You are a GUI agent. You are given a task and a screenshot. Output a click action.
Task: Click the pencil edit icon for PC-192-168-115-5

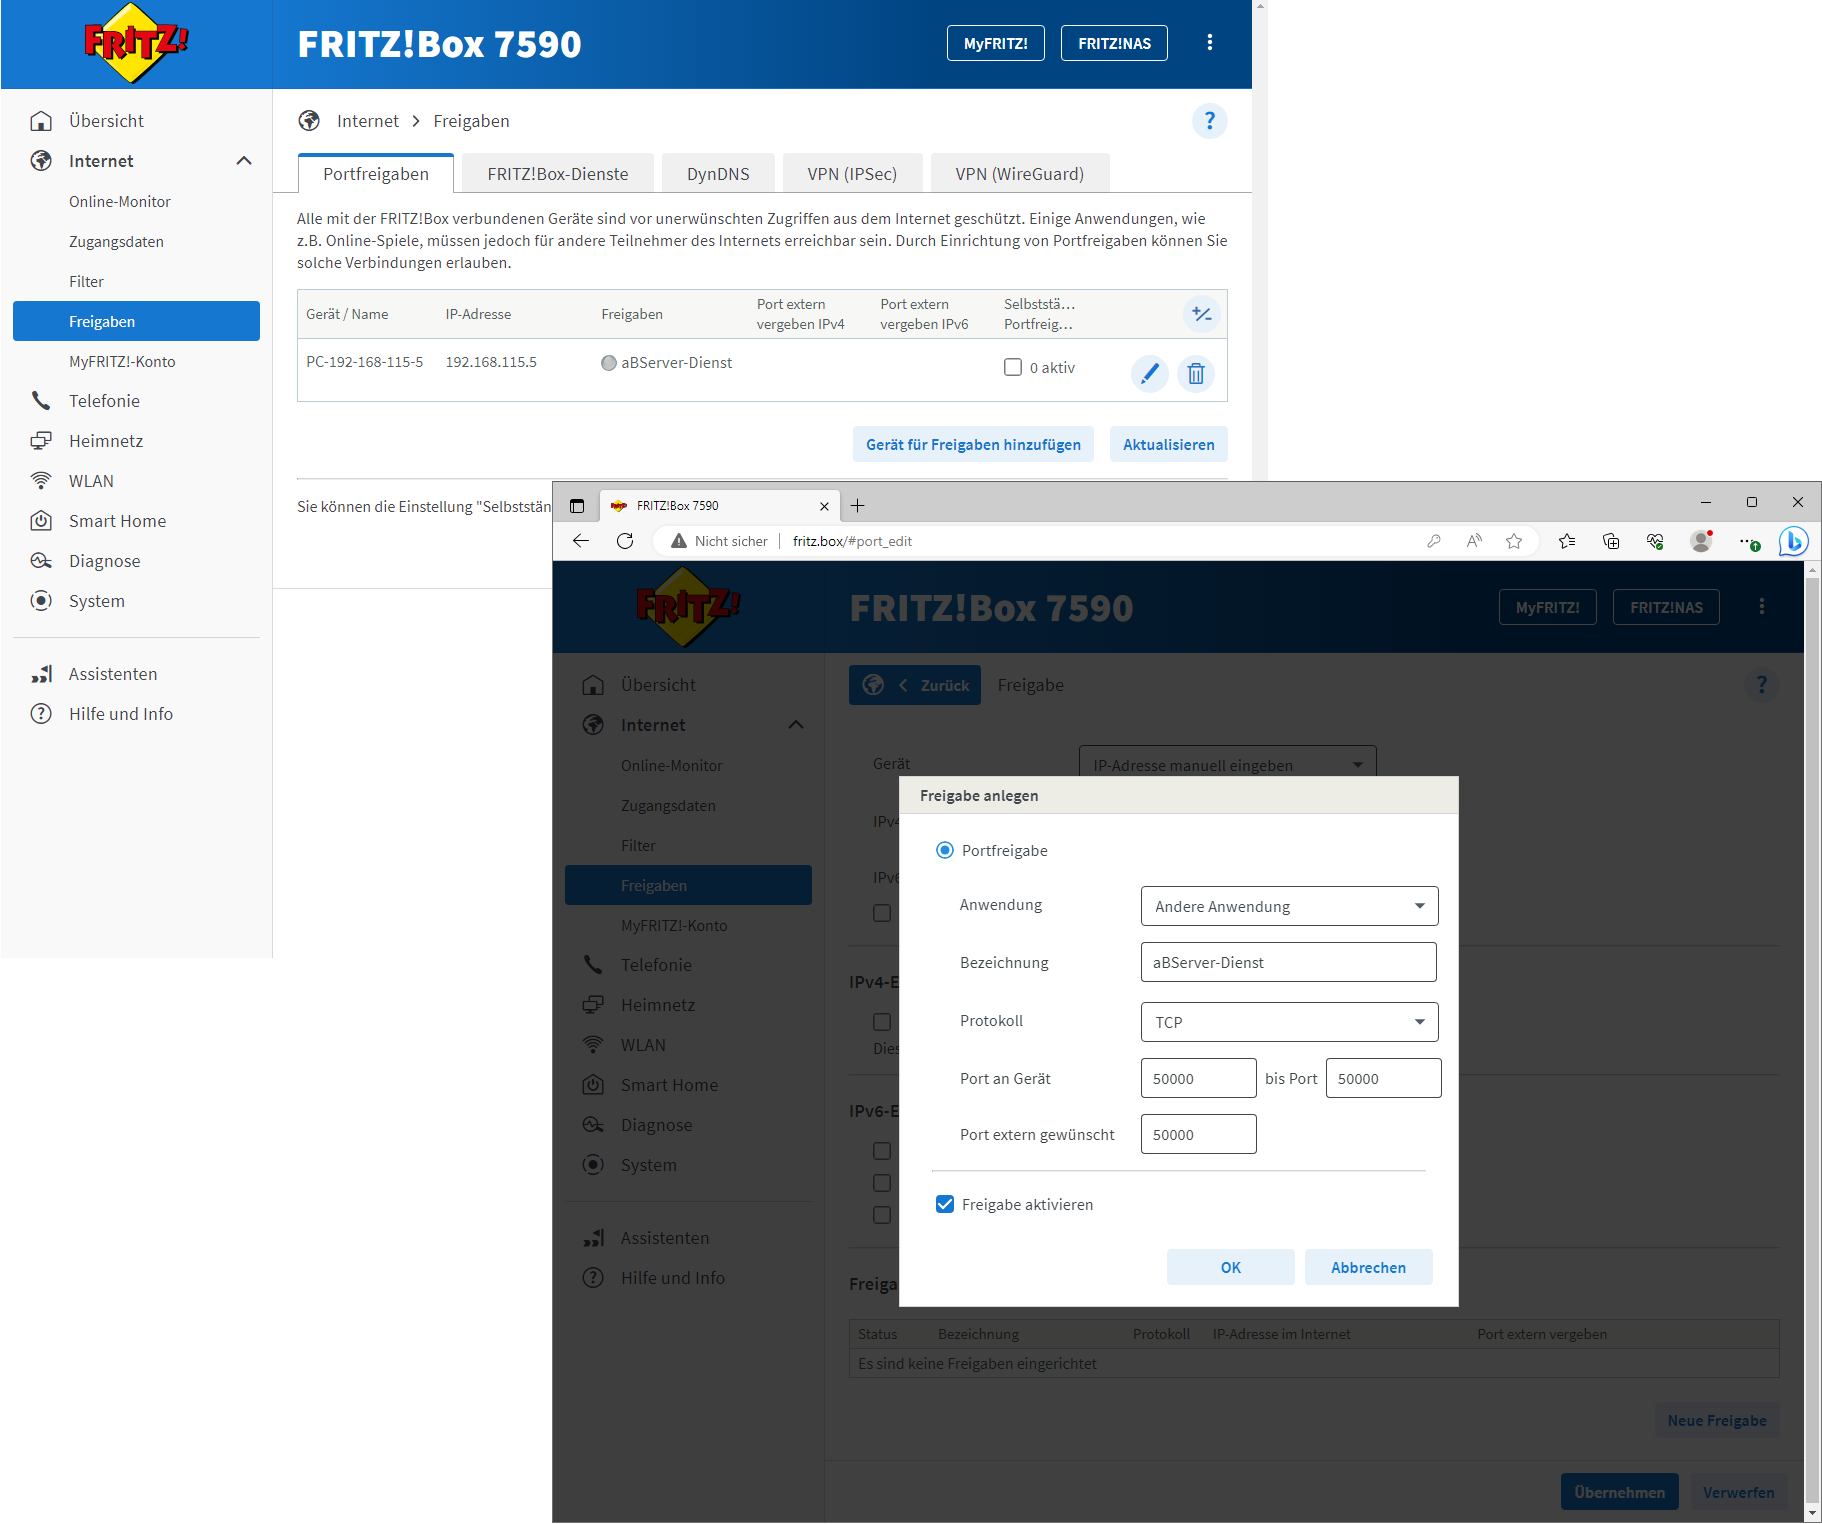coord(1150,374)
